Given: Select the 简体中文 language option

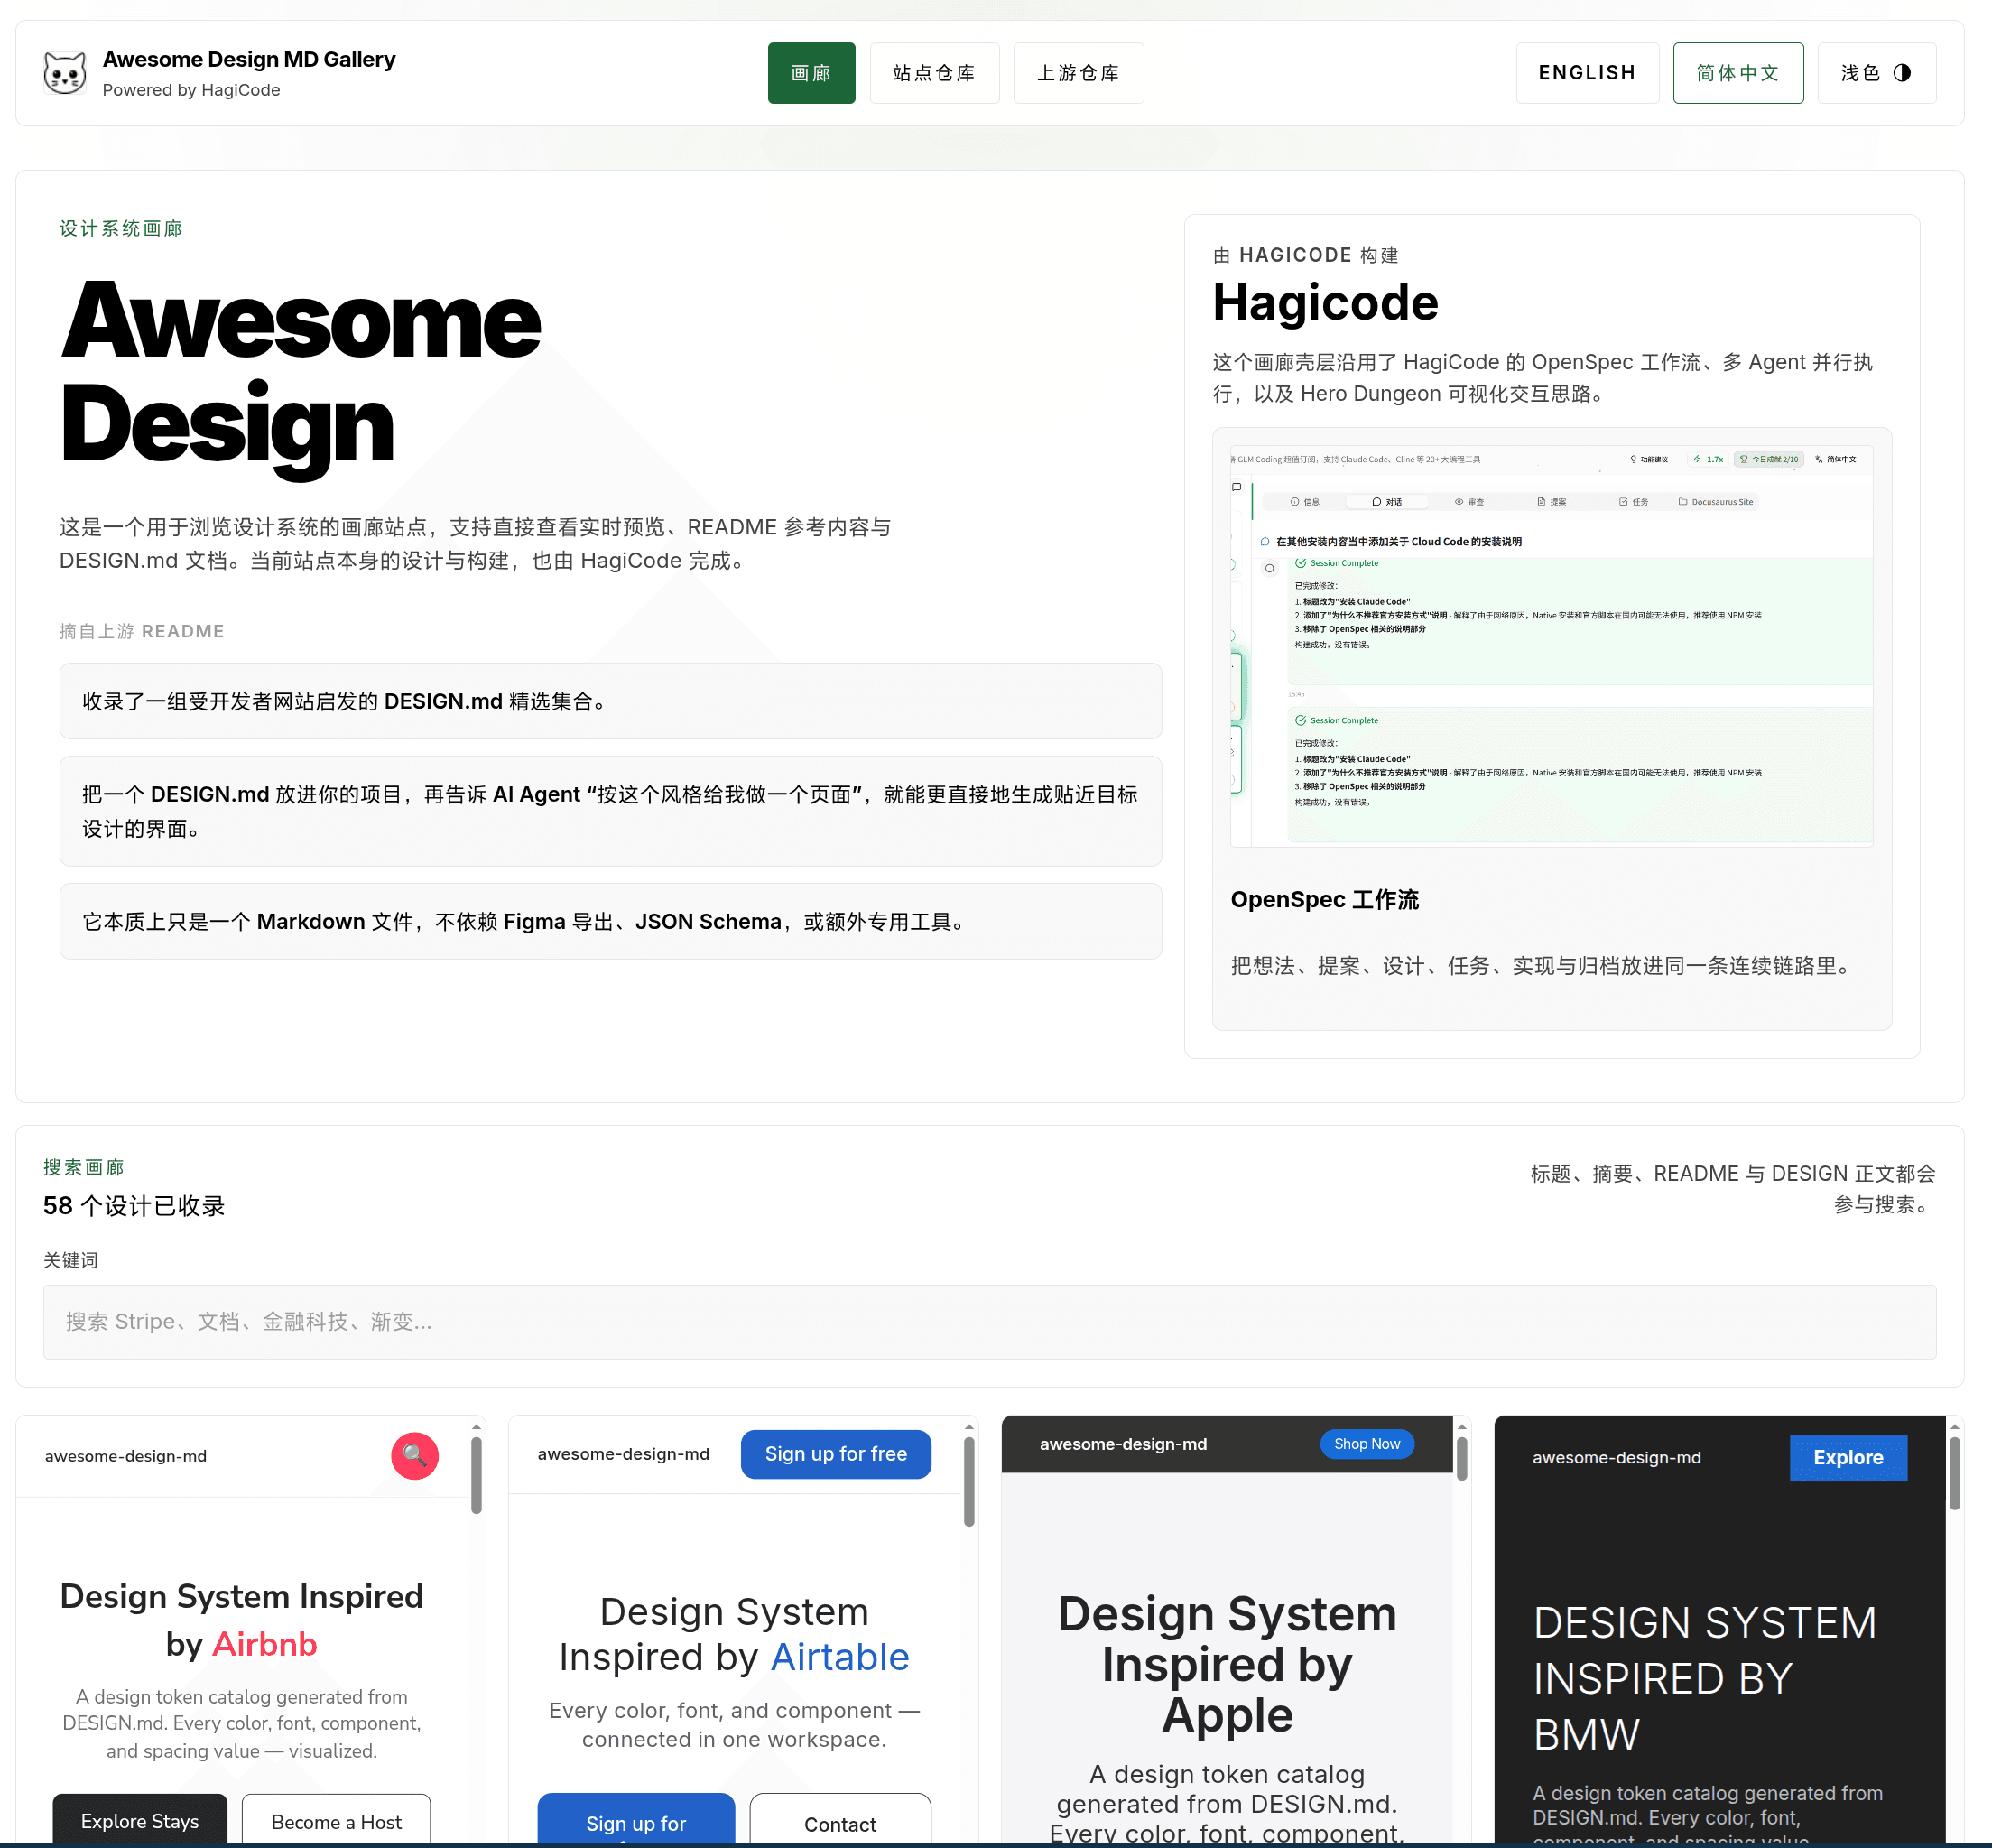Looking at the screenshot, I should [1737, 72].
